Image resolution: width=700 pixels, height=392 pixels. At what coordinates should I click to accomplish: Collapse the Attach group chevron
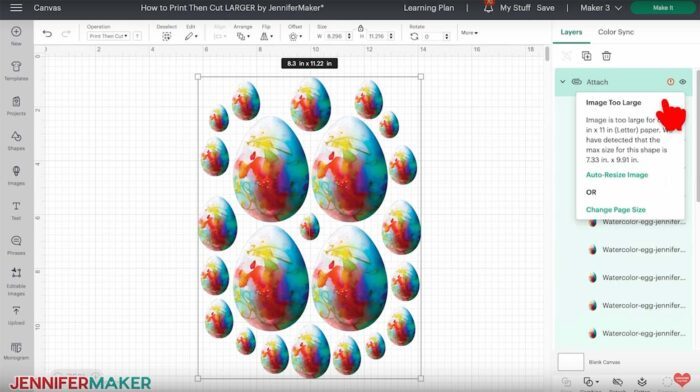click(562, 82)
